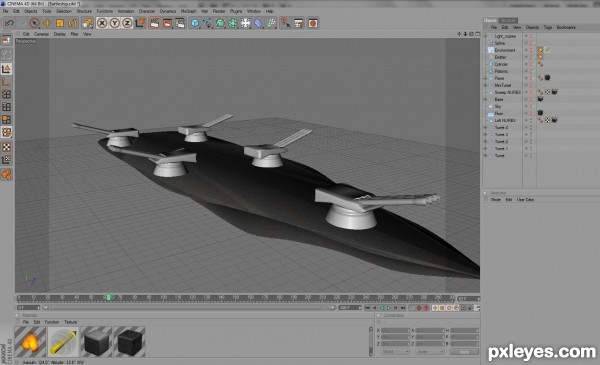Open the Selection menu
Viewport: 600px width, 365px height.
64,11
